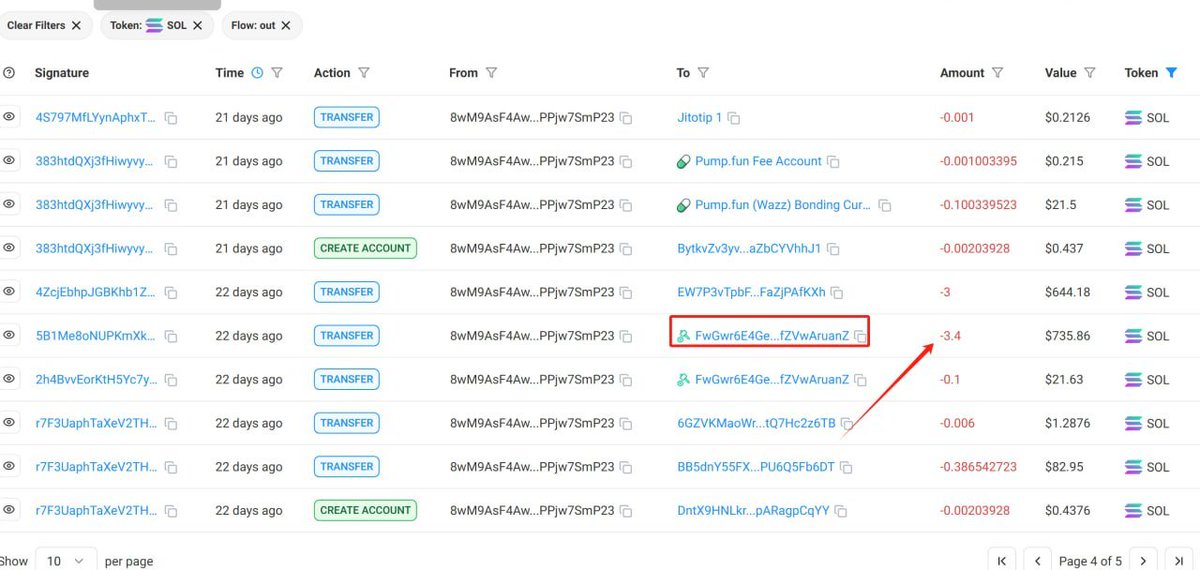Toggle eye icon for 5B1Me8oNUPKmXk row
Image resolution: width=1200 pixels, height=570 pixels.
9,335
